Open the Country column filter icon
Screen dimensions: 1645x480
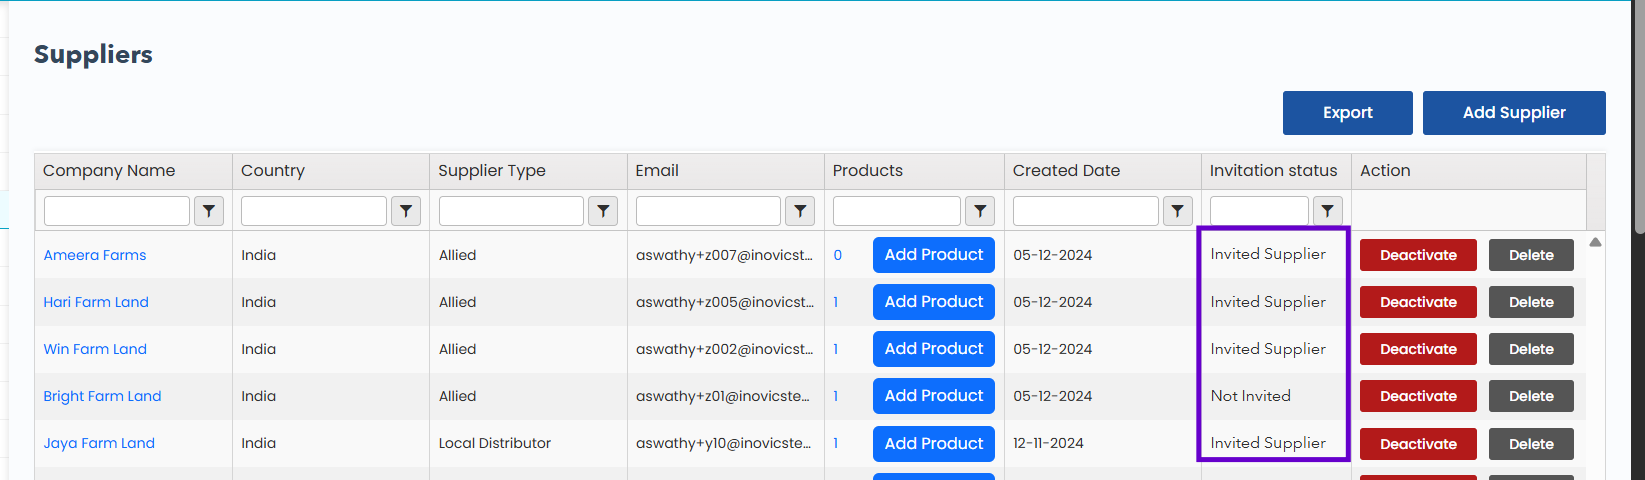(405, 211)
